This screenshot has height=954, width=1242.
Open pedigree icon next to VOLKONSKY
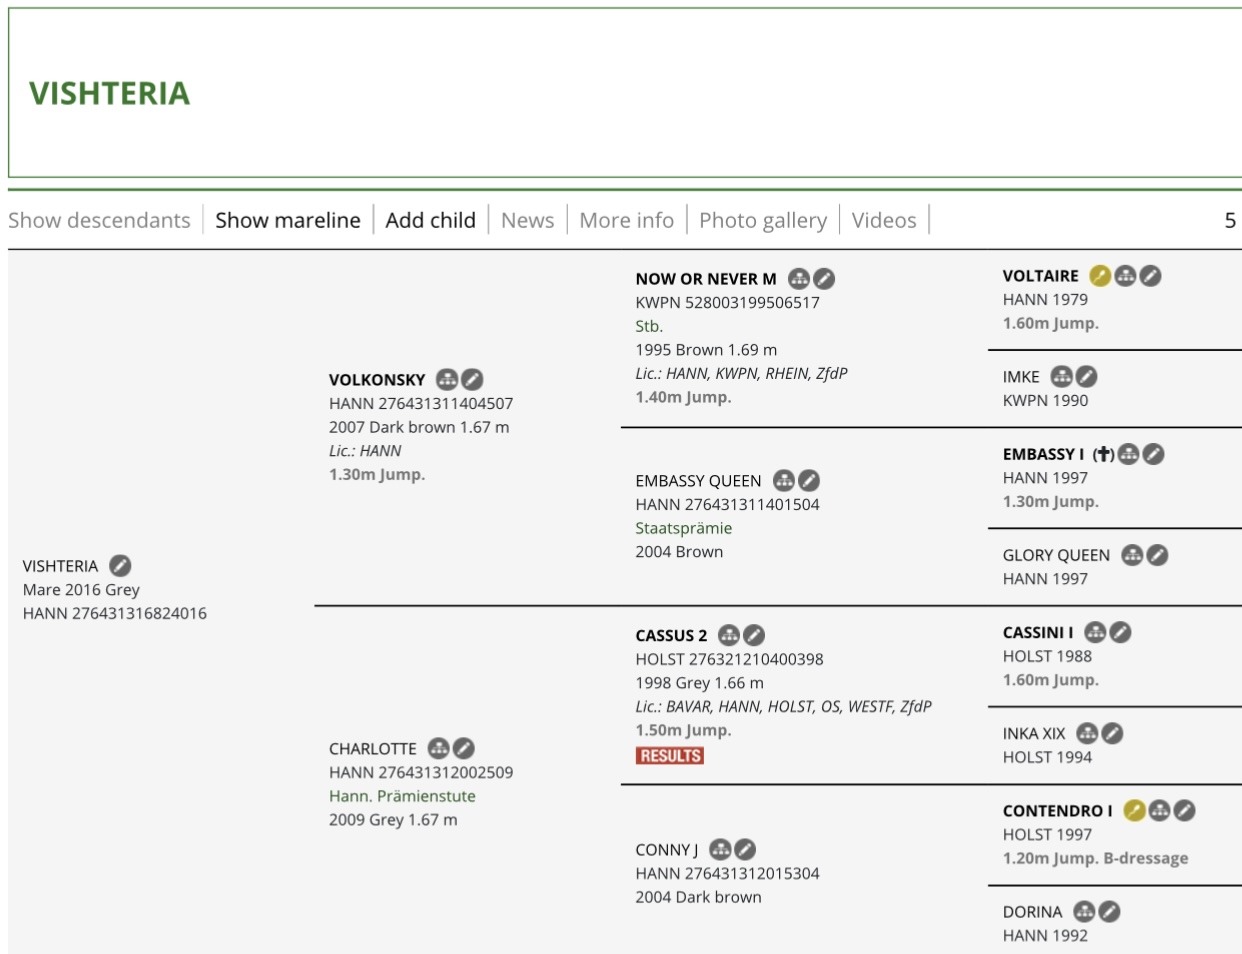pos(447,380)
